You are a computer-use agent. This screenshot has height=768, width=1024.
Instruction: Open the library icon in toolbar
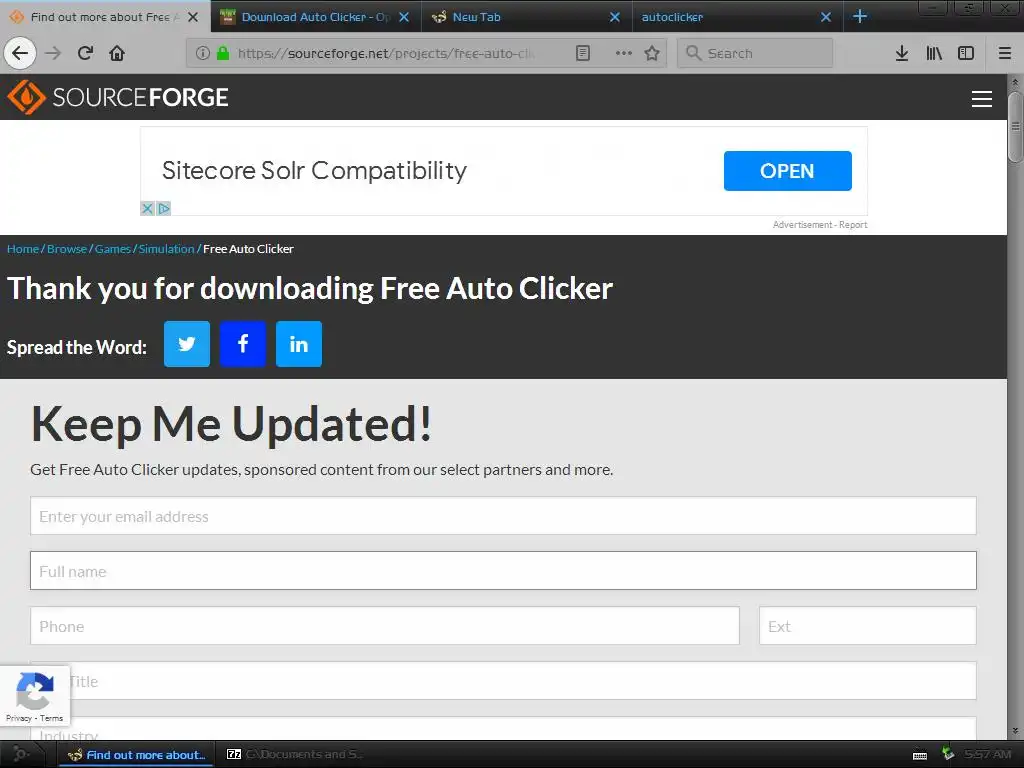pyautogui.click(x=934, y=53)
